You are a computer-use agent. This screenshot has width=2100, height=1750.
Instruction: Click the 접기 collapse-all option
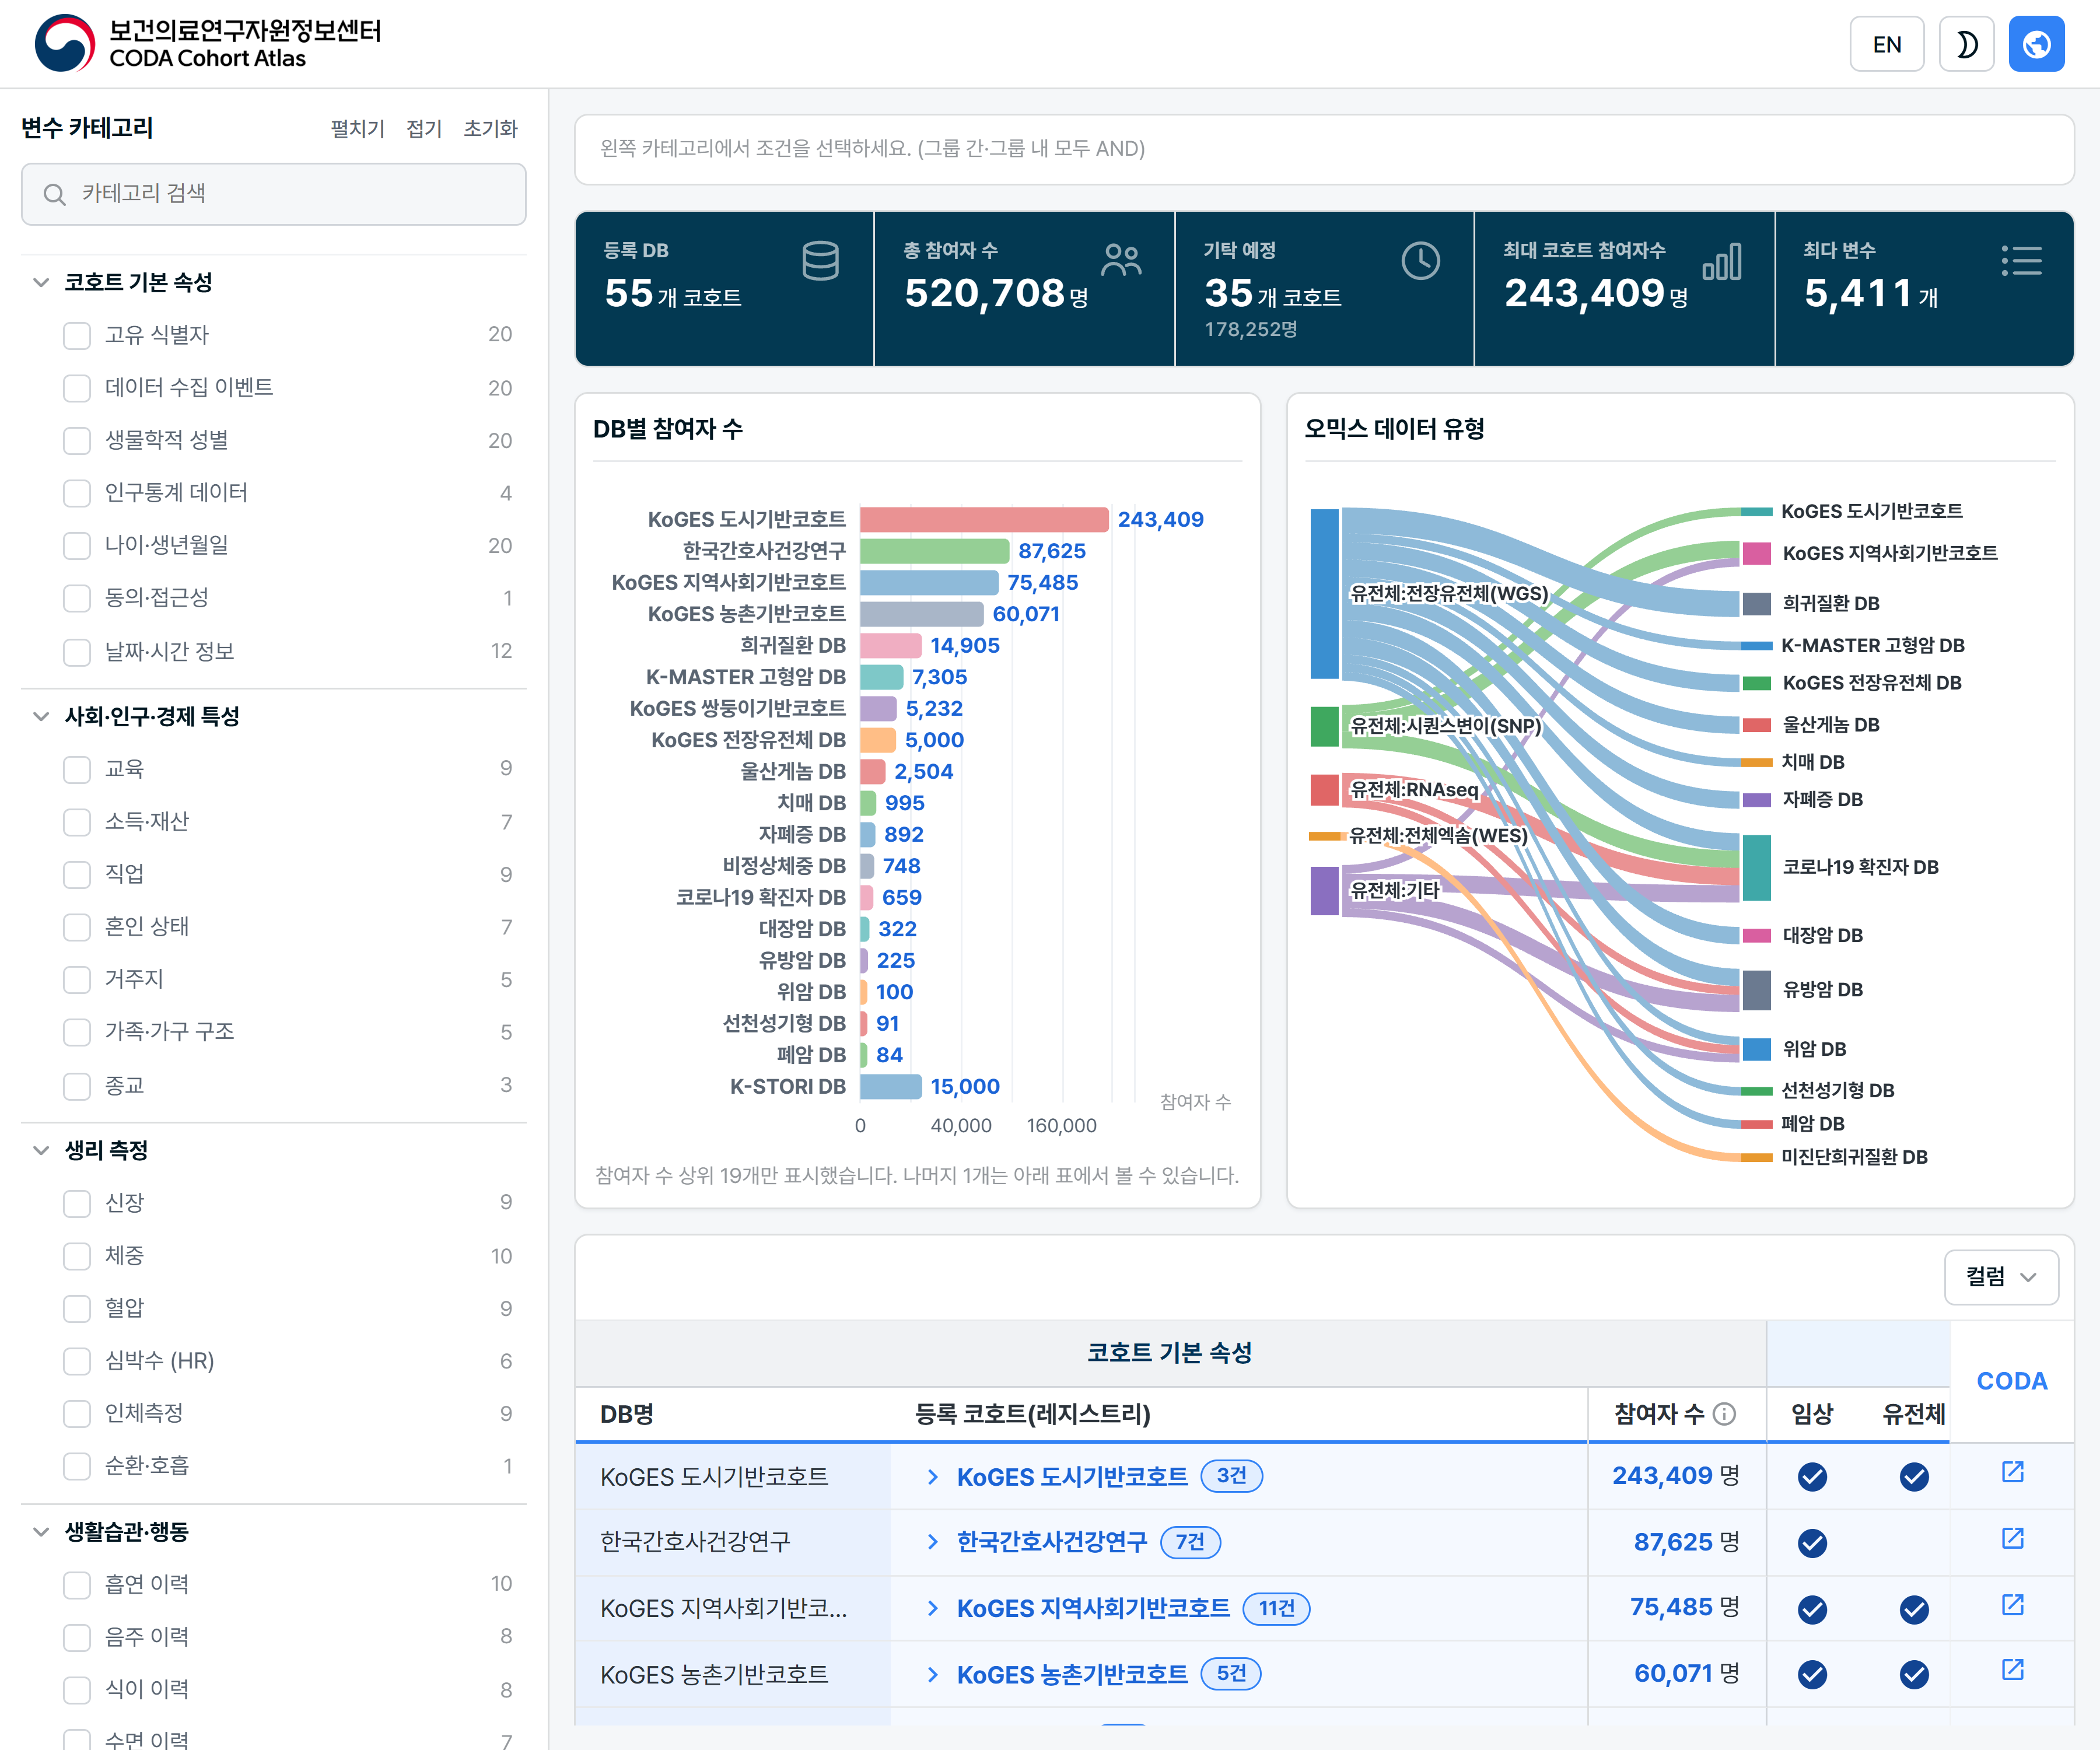tap(424, 129)
